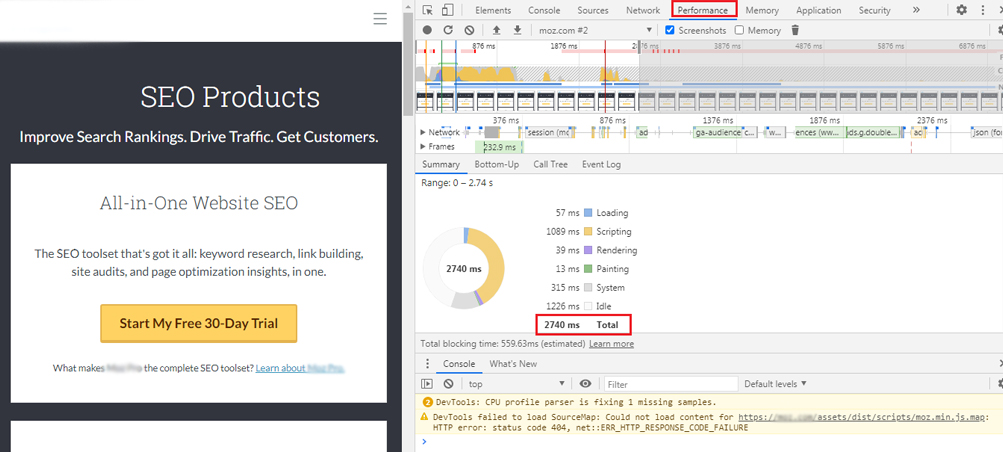Select the Summary tab
Image resolution: width=1003 pixels, height=452 pixels.
pos(441,164)
